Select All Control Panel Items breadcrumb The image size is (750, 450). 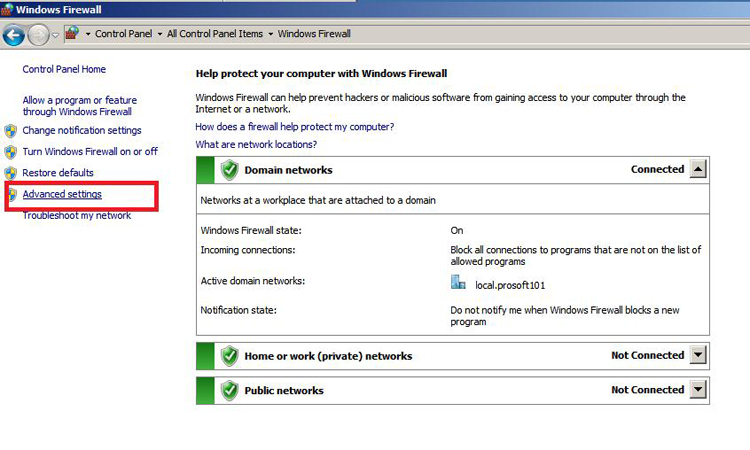coord(215,34)
